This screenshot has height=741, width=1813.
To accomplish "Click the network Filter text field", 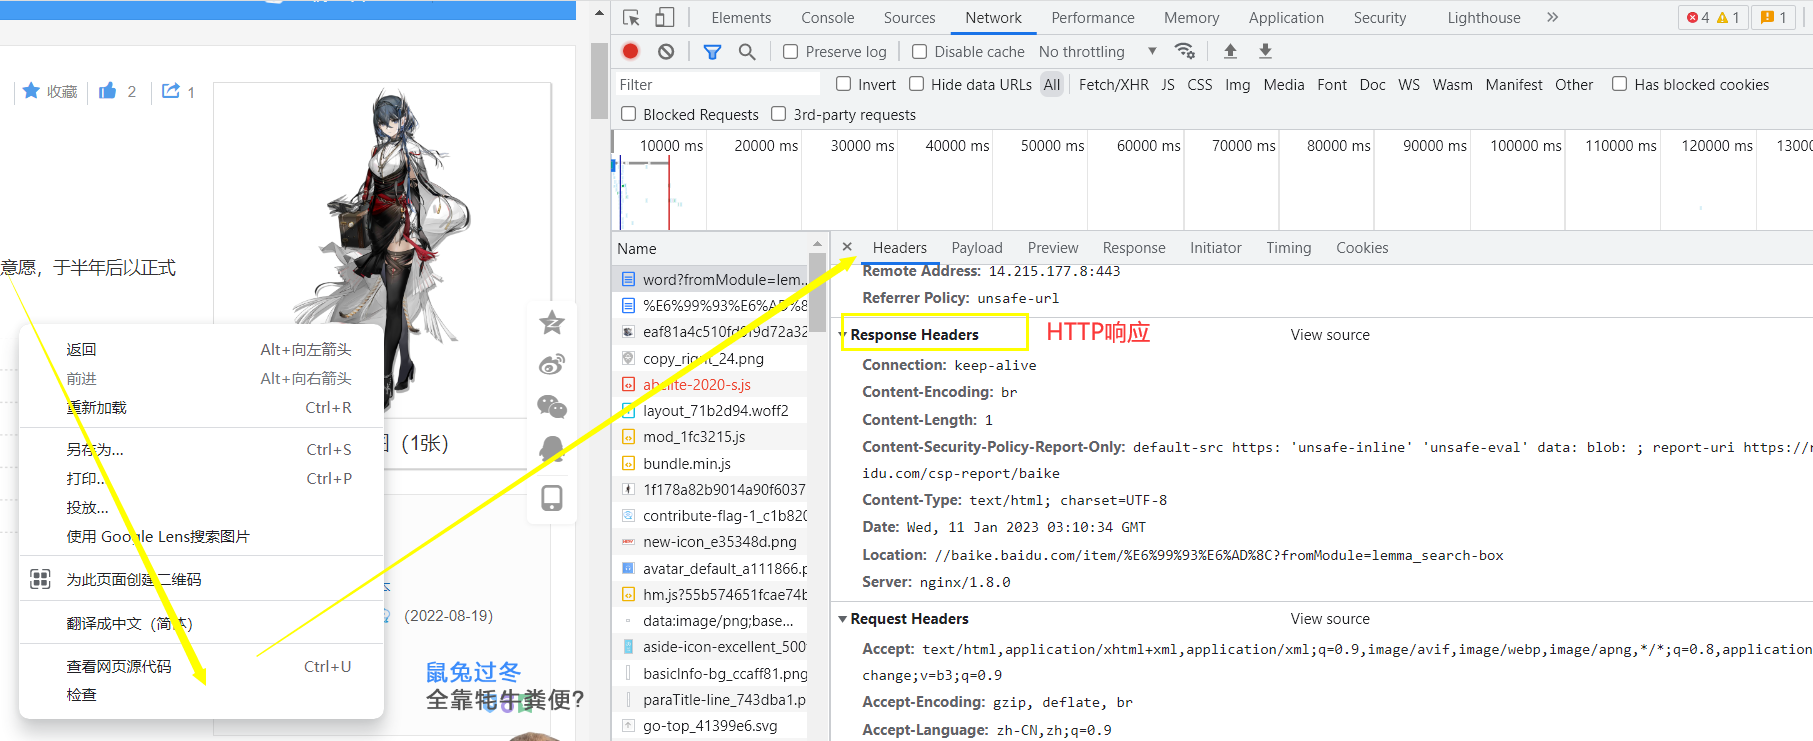I will pyautogui.click(x=716, y=85).
